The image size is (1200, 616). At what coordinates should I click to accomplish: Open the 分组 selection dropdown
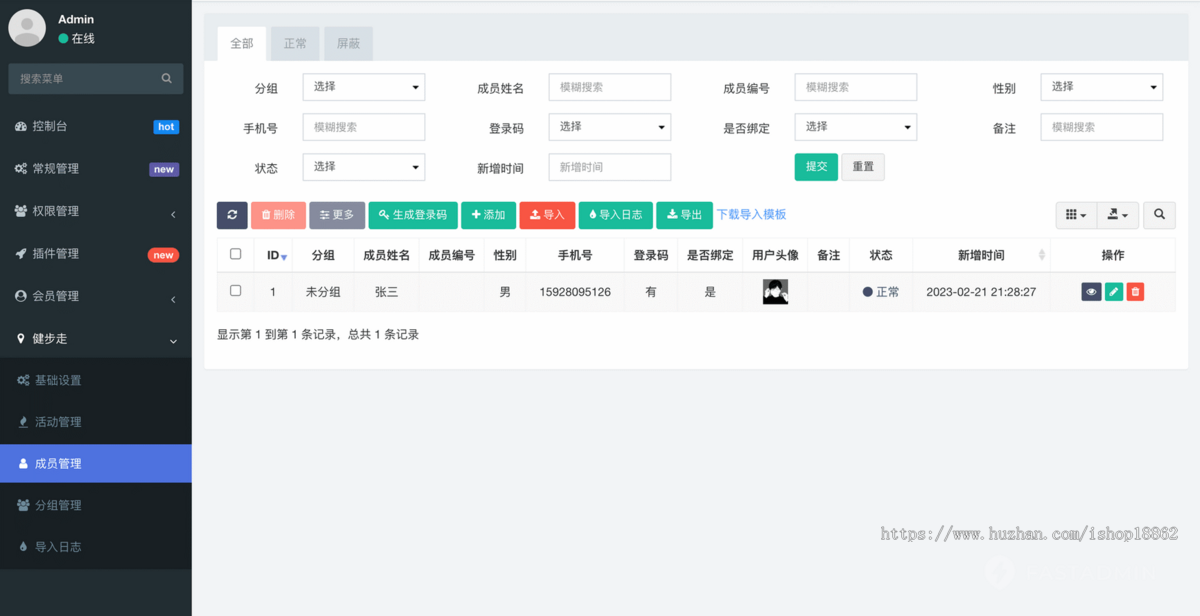363,87
